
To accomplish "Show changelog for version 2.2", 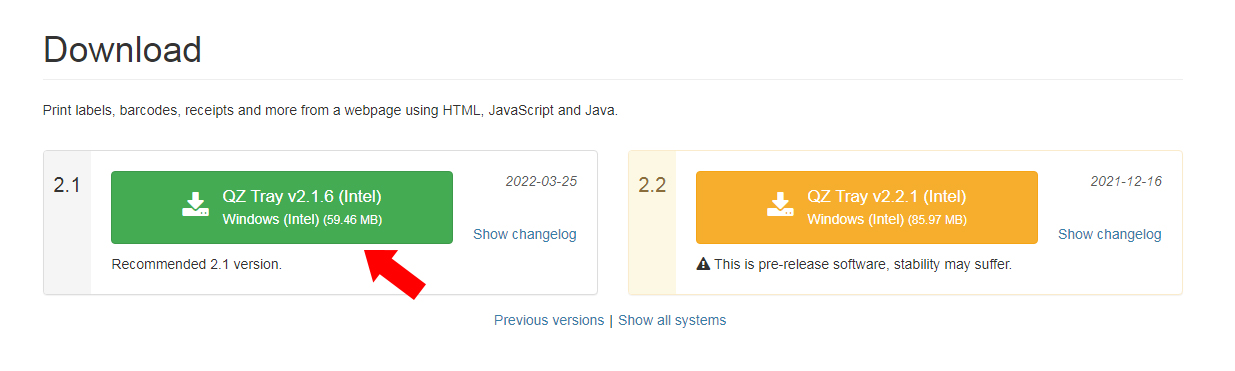I will [1110, 234].
